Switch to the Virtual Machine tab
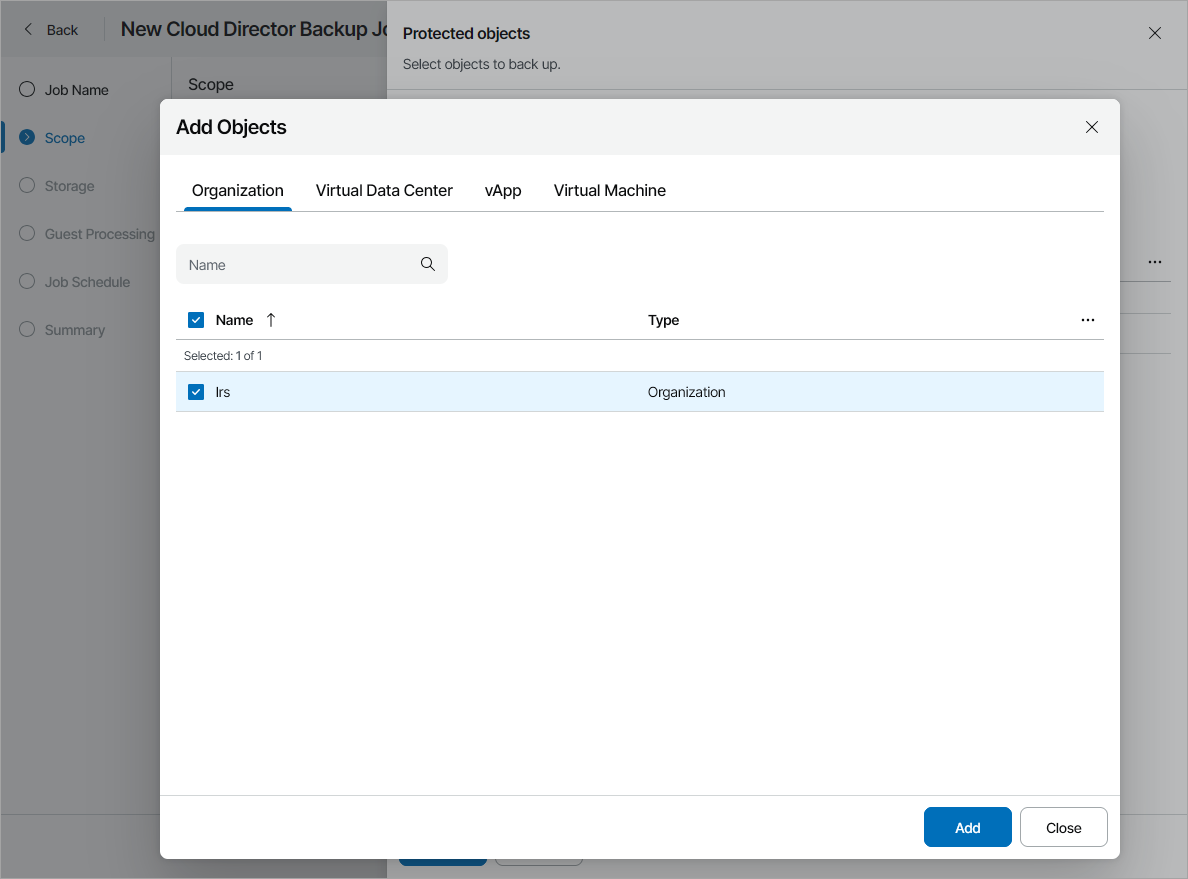Image resolution: width=1188 pixels, height=879 pixels. pyautogui.click(x=609, y=190)
